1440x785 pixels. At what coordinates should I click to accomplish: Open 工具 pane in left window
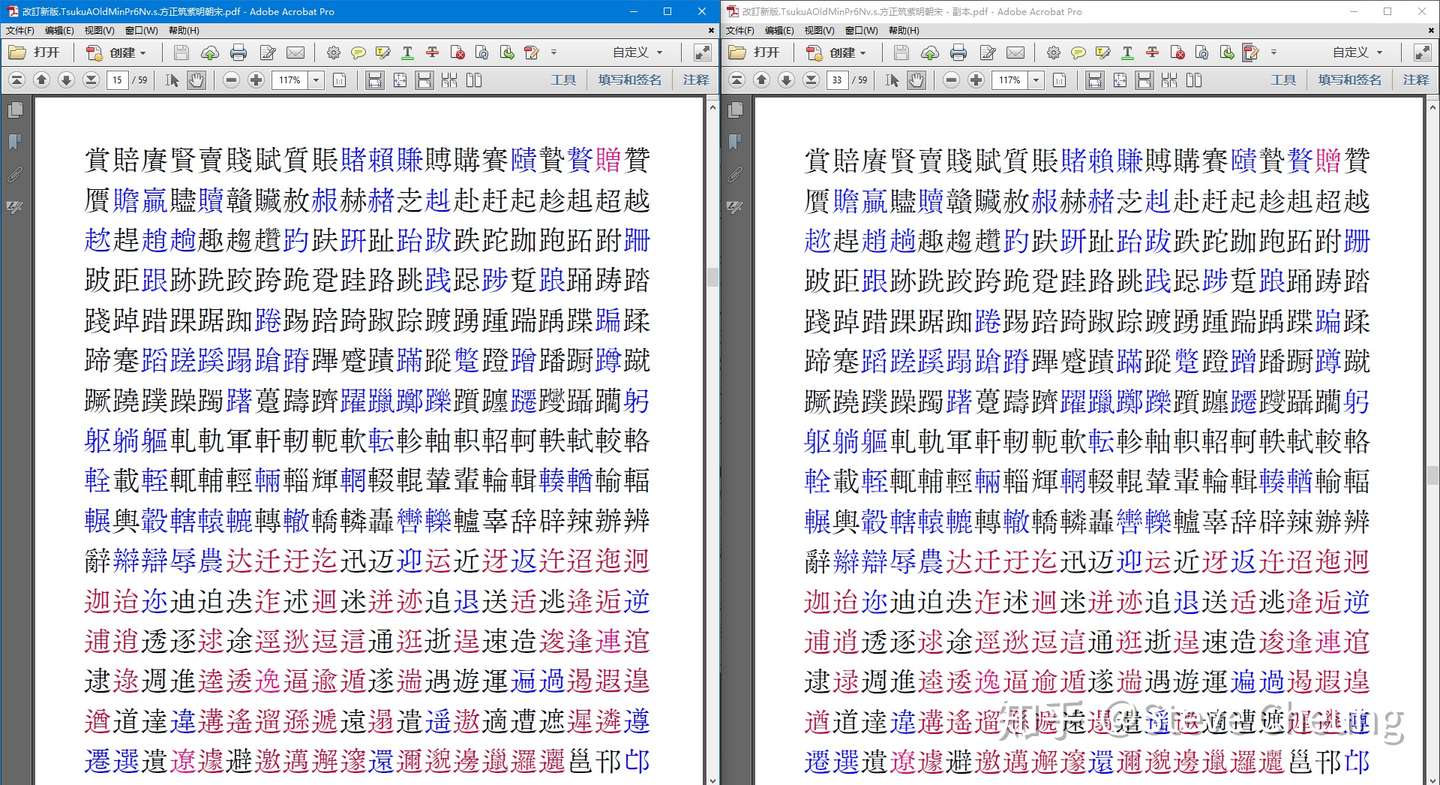(x=564, y=80)
